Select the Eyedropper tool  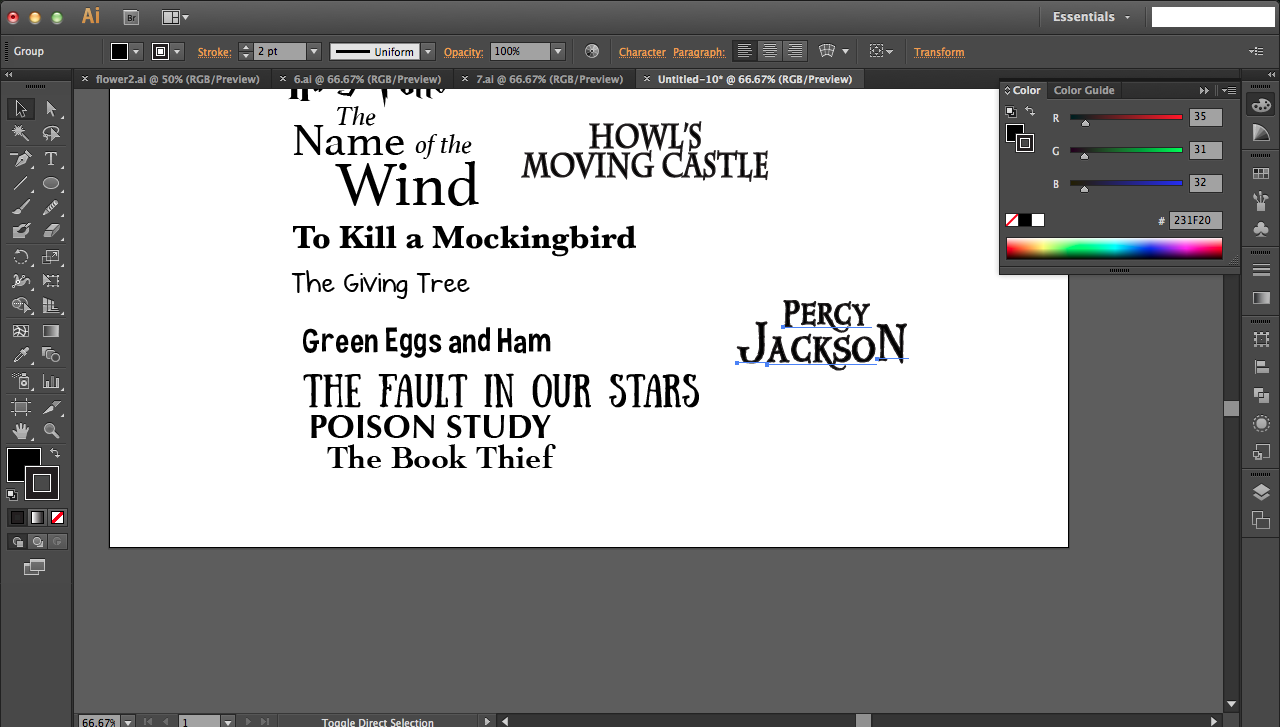pos(21,355)
